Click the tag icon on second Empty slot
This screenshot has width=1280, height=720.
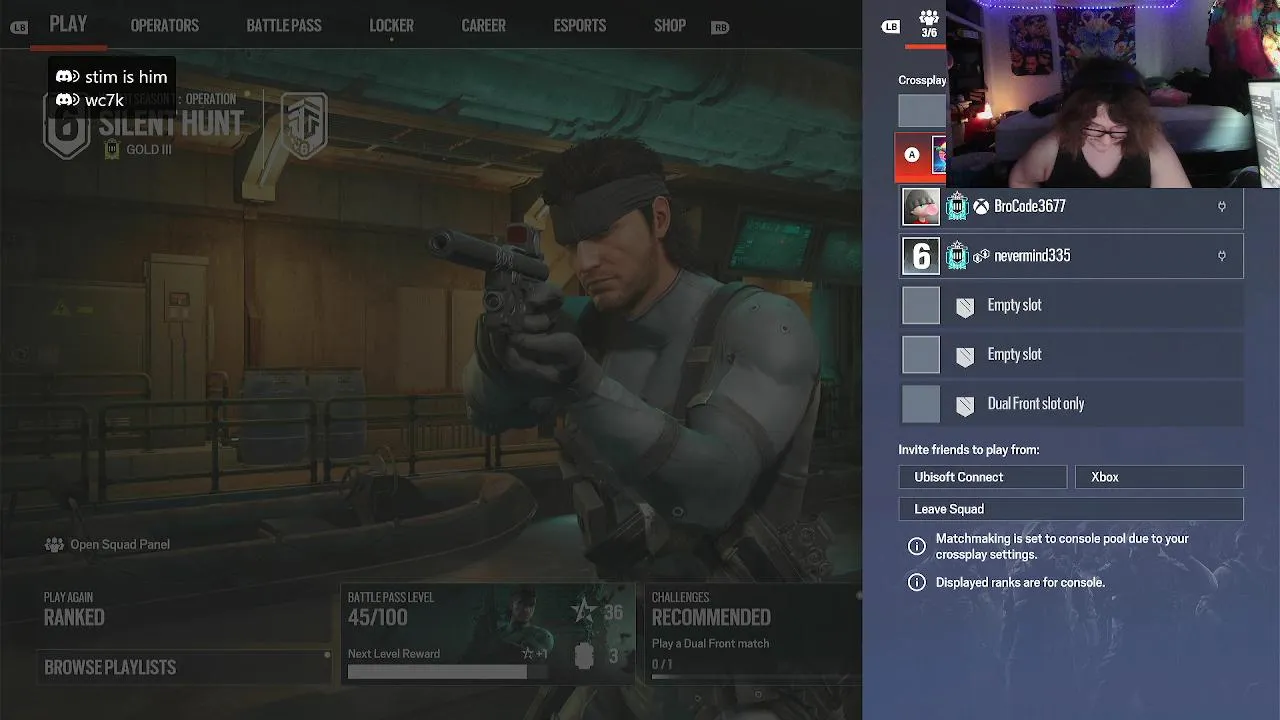pyautogui.click(x=965, y=355)
